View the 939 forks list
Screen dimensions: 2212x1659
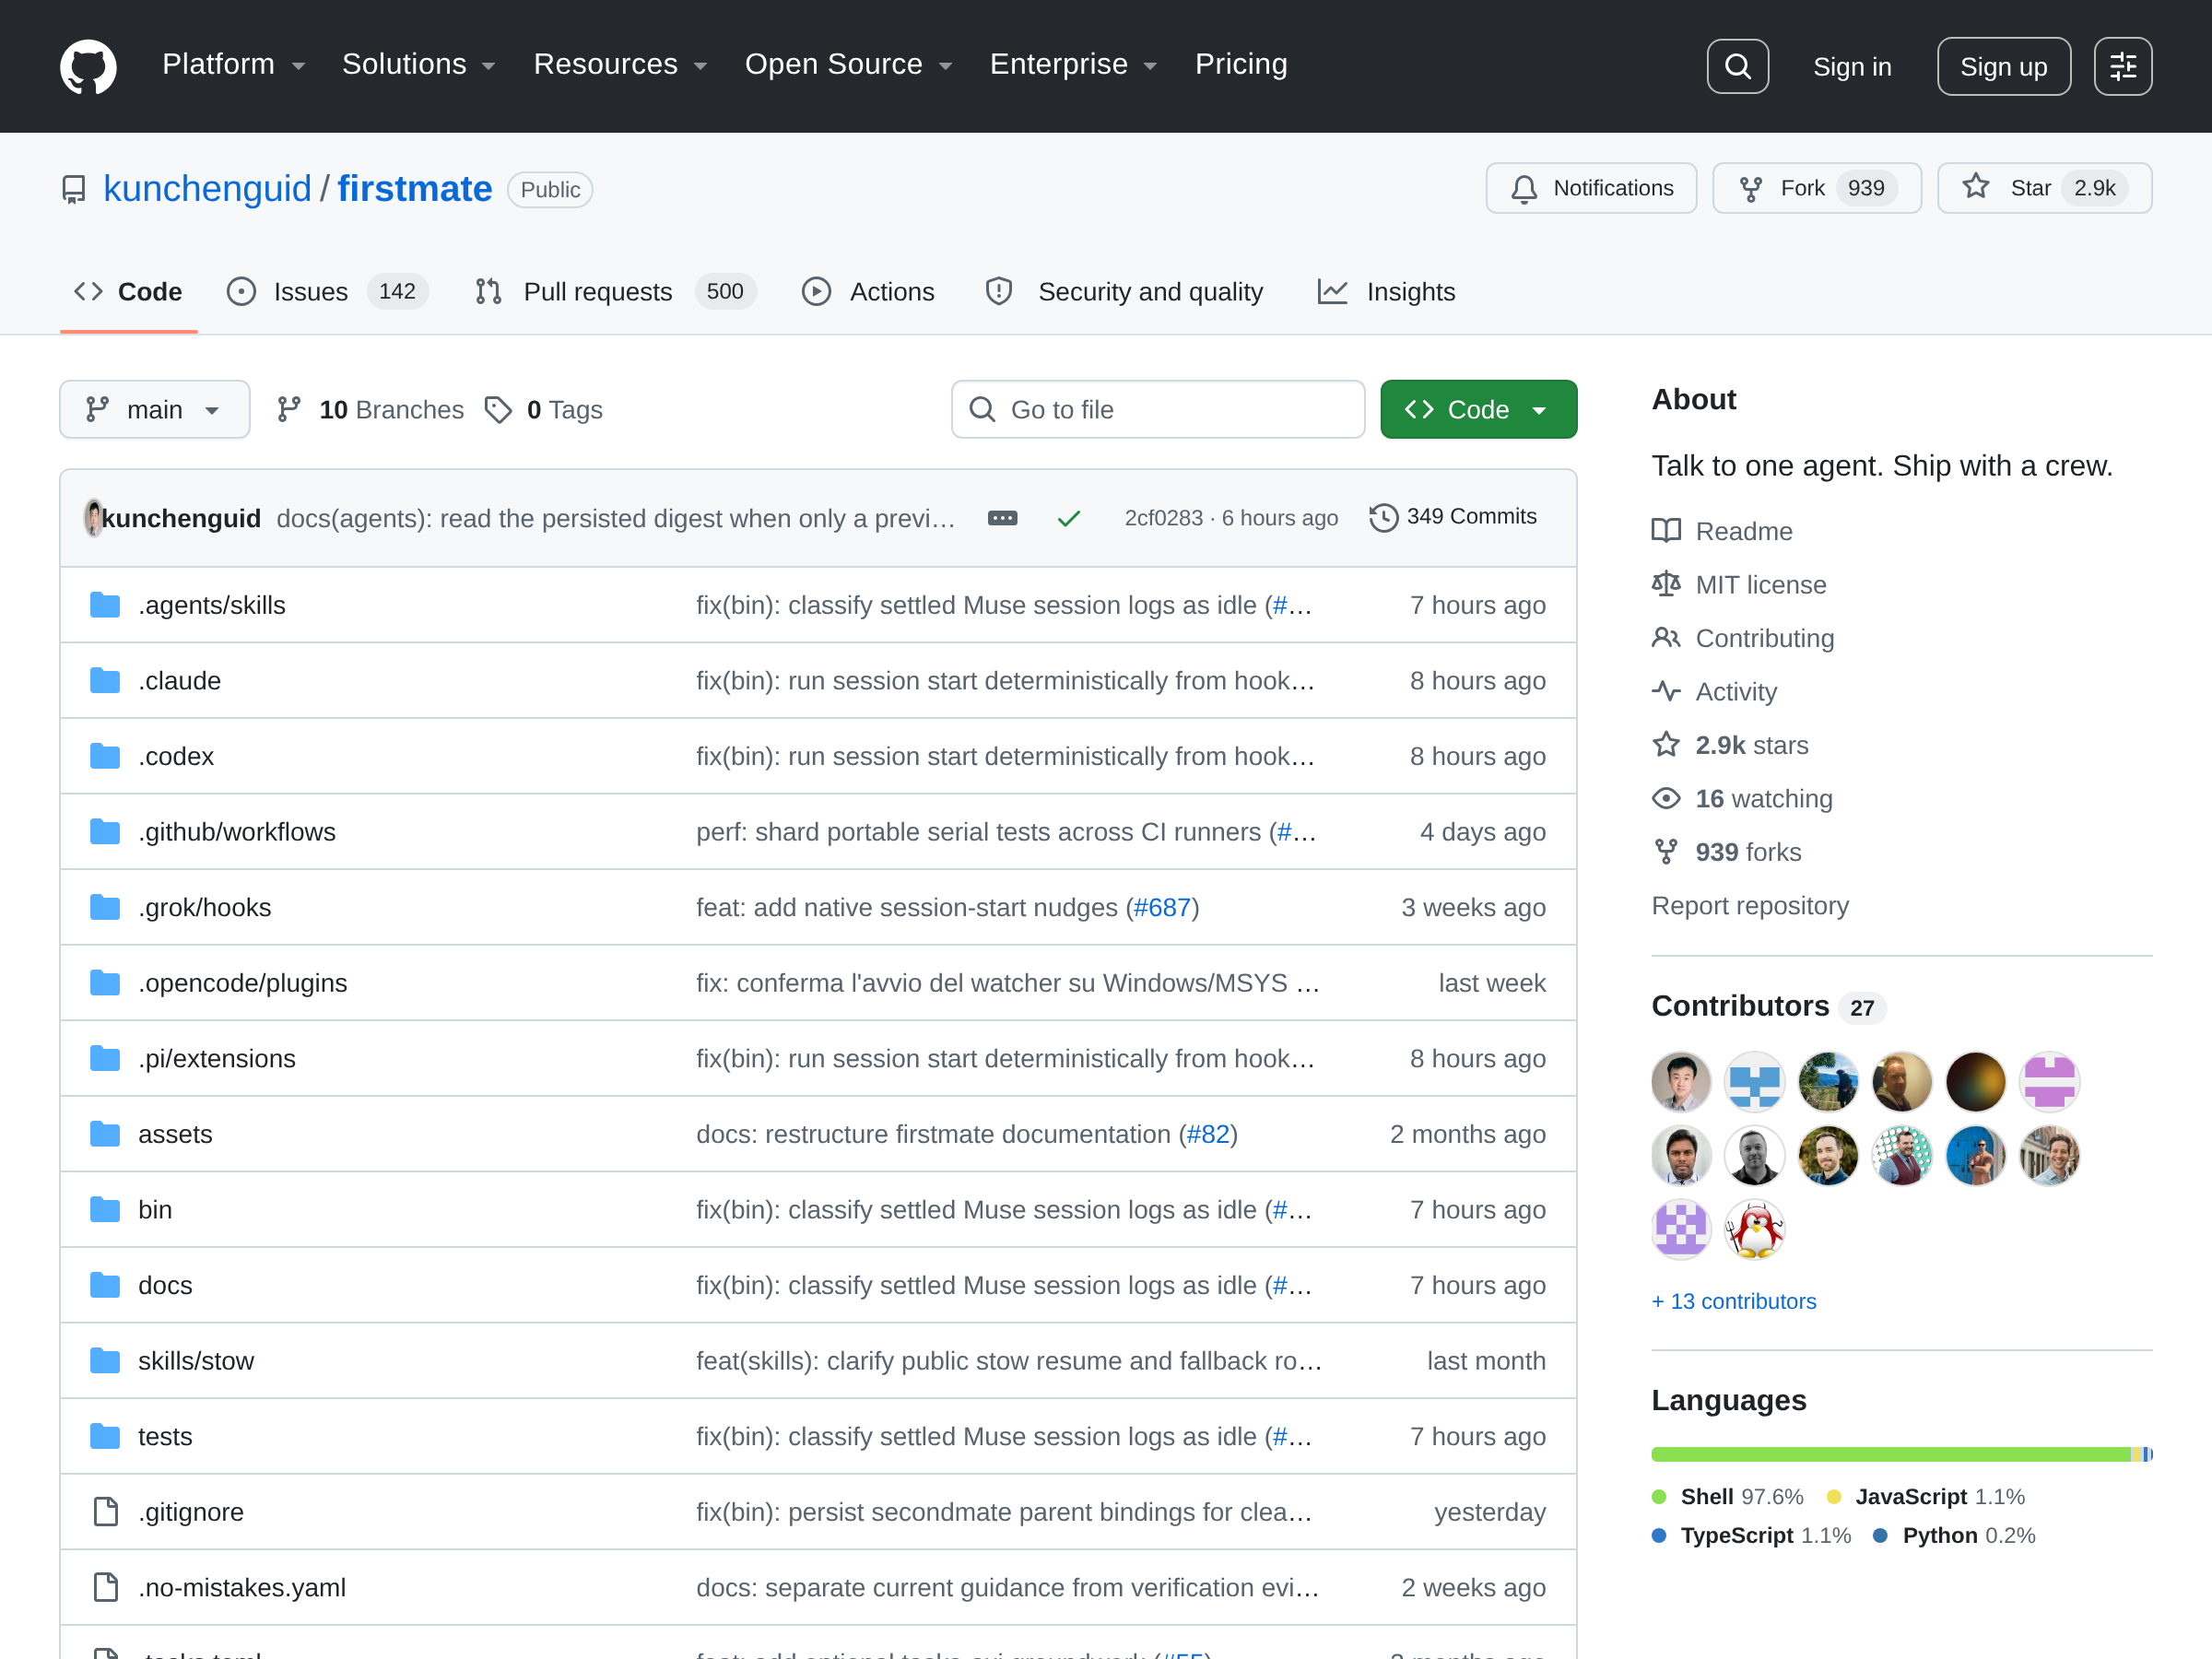1727,852
